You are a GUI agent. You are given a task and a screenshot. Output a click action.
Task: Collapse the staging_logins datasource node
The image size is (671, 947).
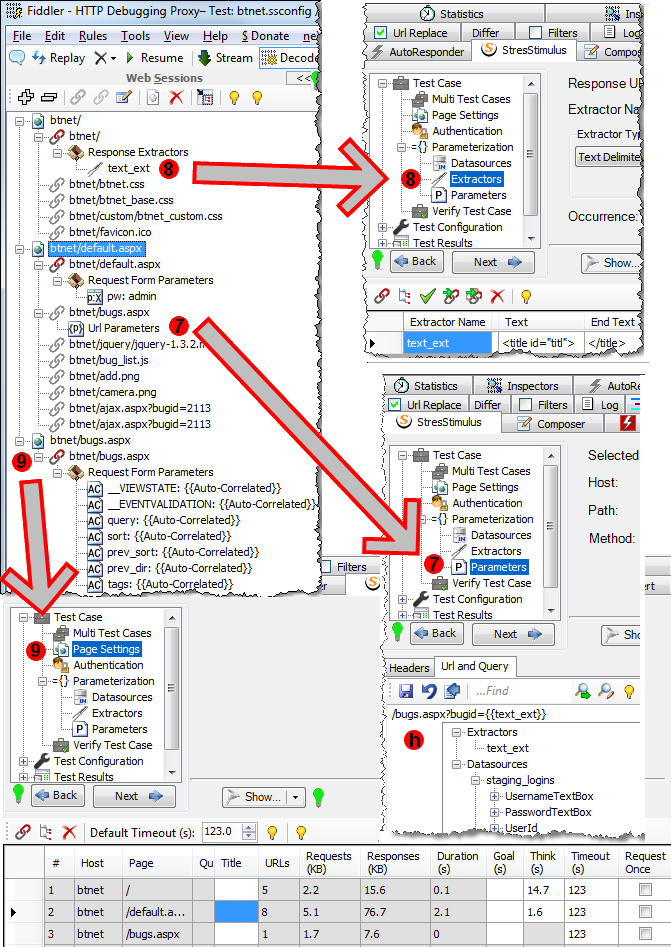[475, 780]
